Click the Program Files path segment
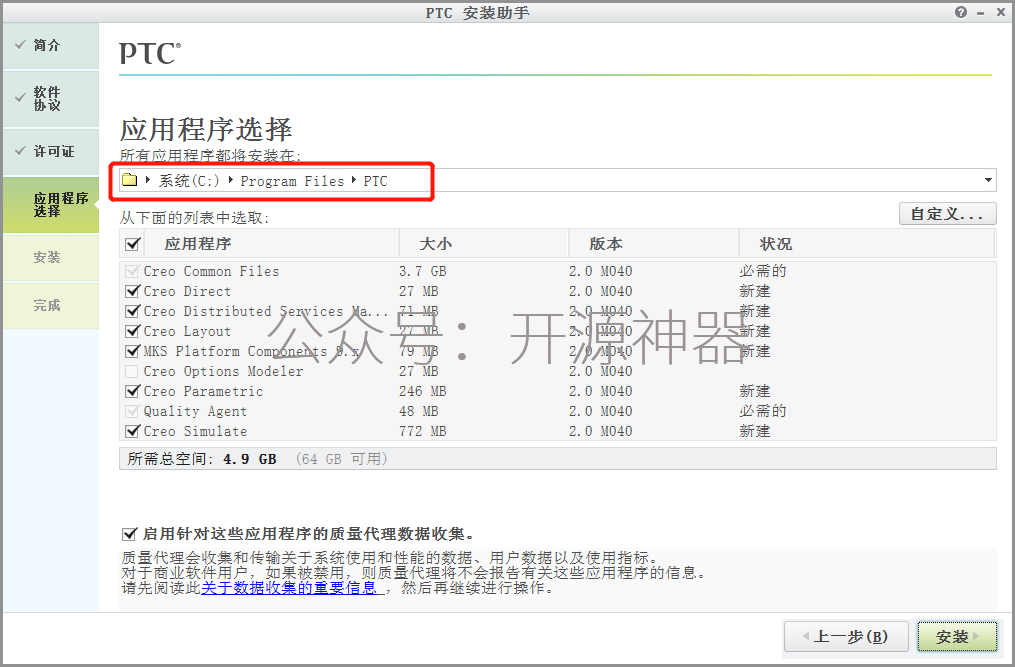The image size is (1015, 667). (292, 181)
